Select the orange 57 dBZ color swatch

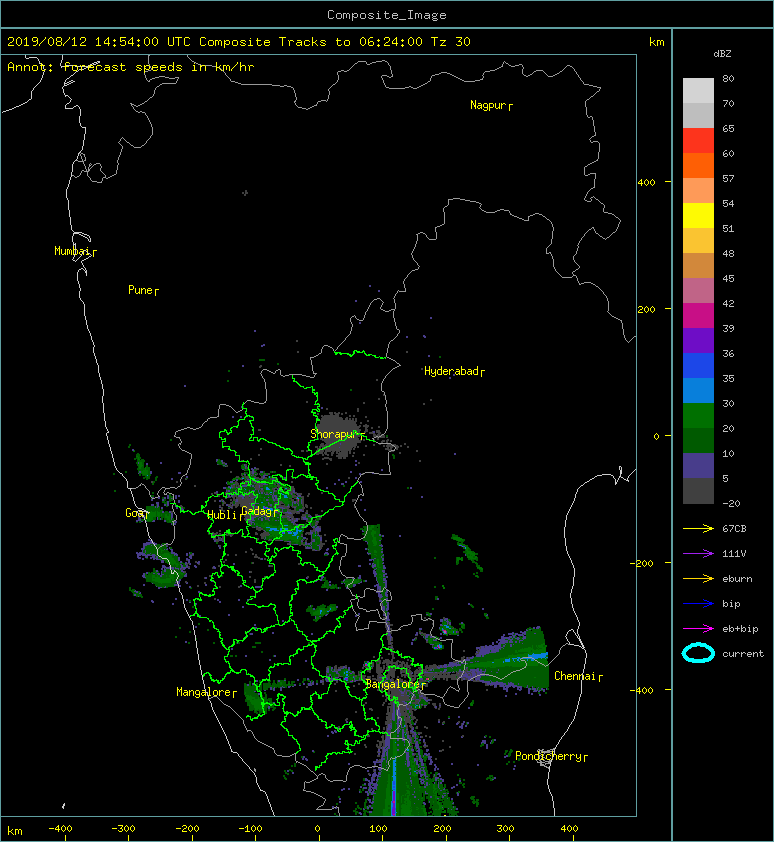click(698, 166)
